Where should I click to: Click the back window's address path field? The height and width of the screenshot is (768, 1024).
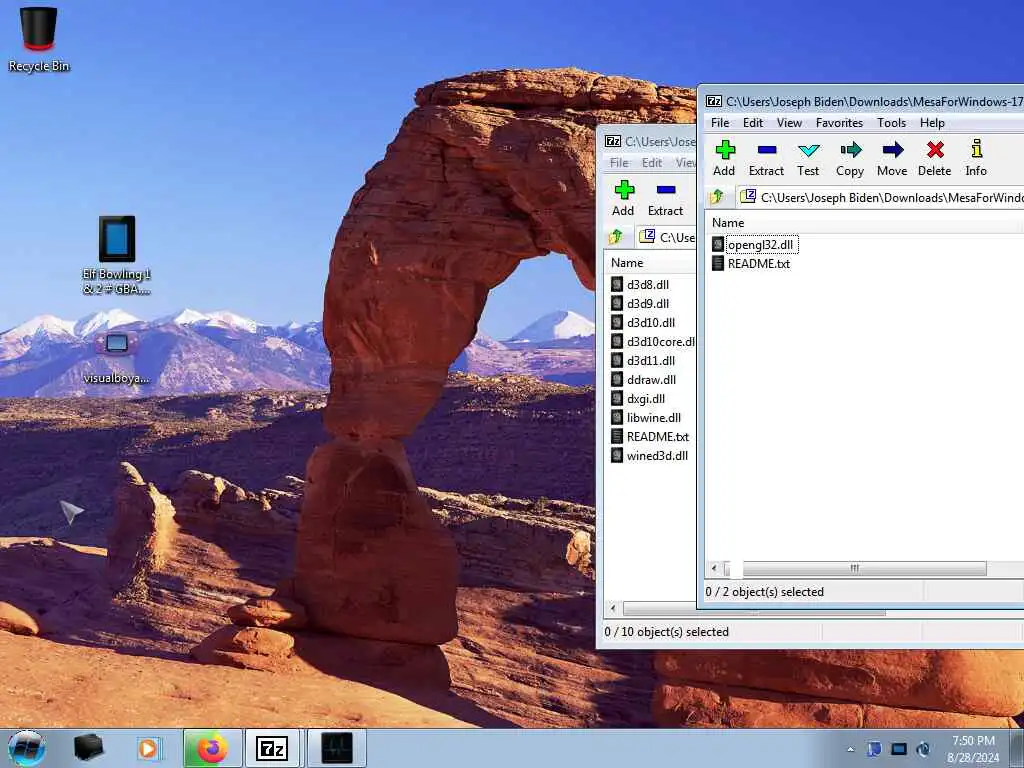tap(666, 237)
